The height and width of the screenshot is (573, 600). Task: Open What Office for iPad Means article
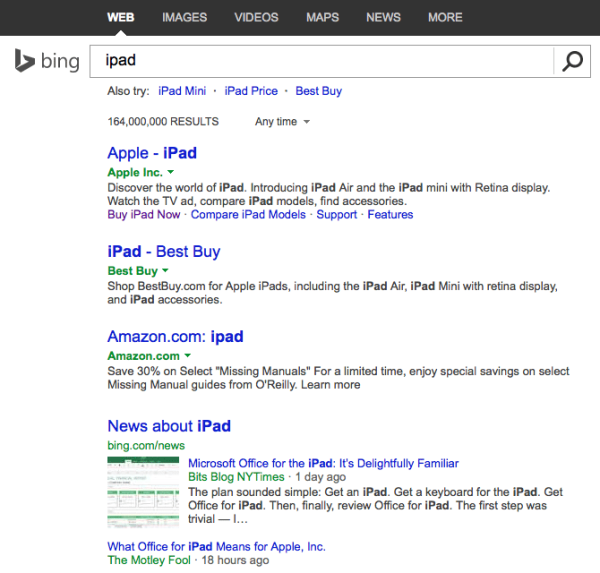(x=216, y=547)
